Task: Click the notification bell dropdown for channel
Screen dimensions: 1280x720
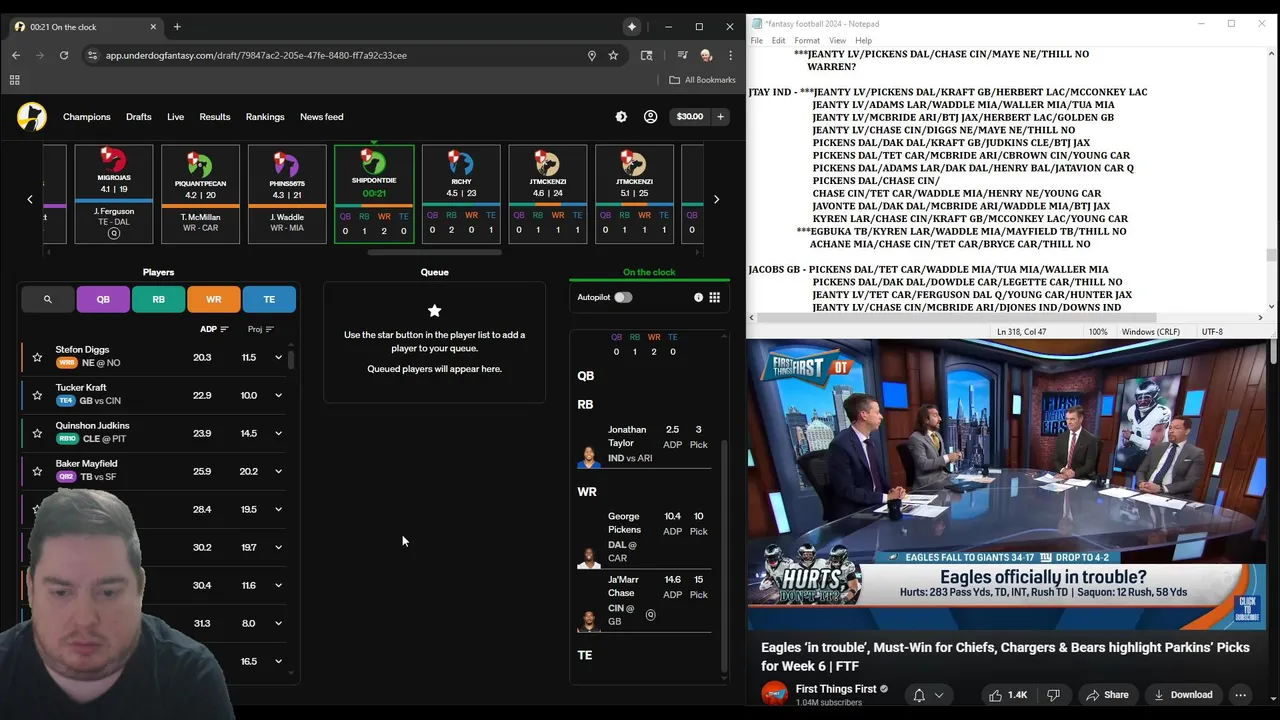Action: 927,695
